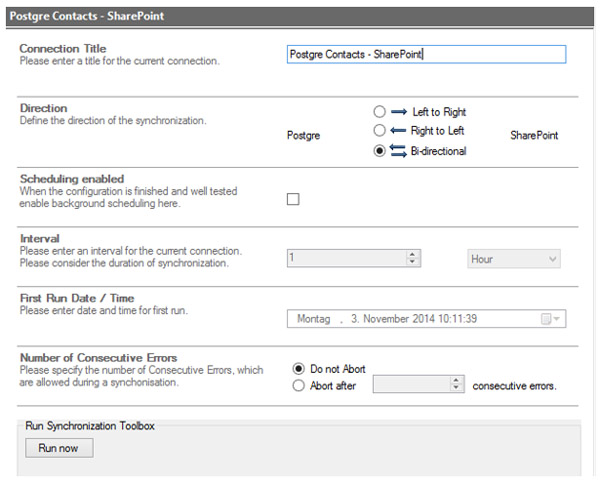Increase Interval using the up spinner arrow
600x484 pixels.
point(412,254)
